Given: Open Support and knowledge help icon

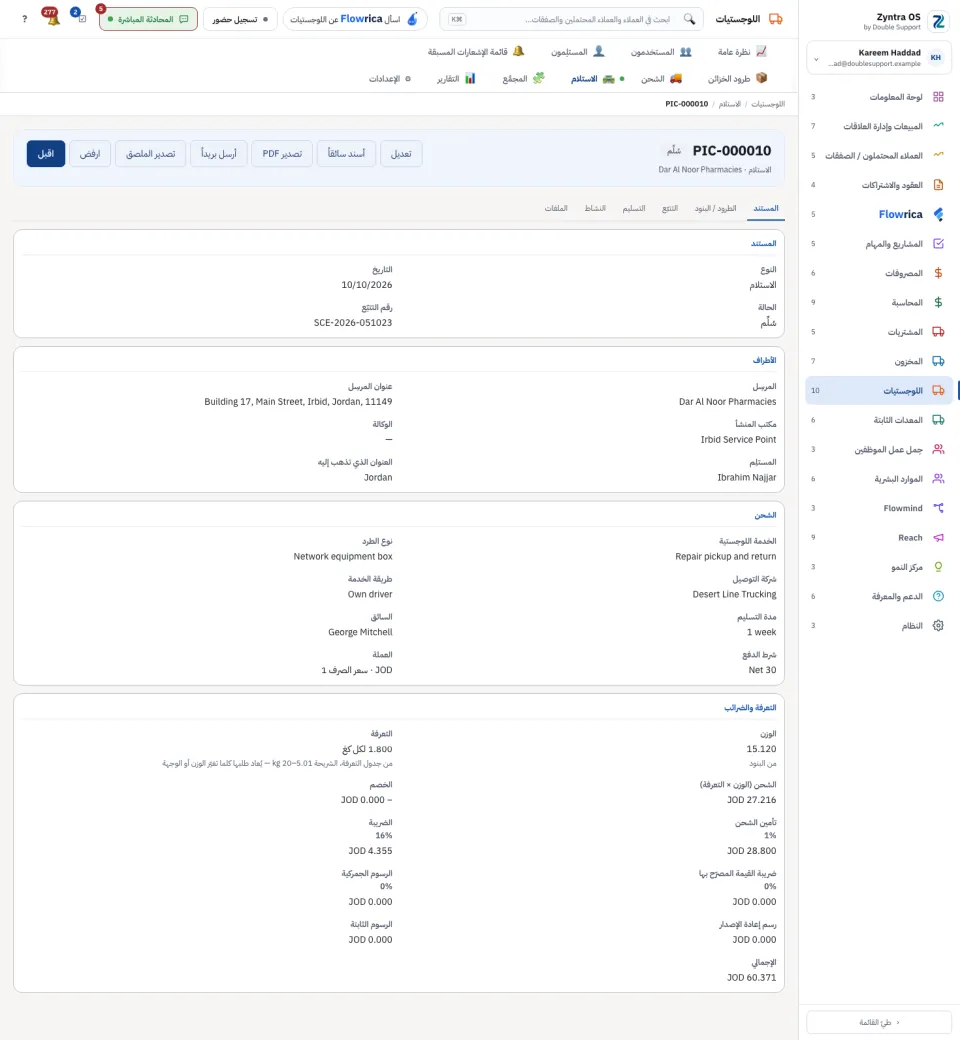Looking at the screenshot, I should (x=938, y=596).
